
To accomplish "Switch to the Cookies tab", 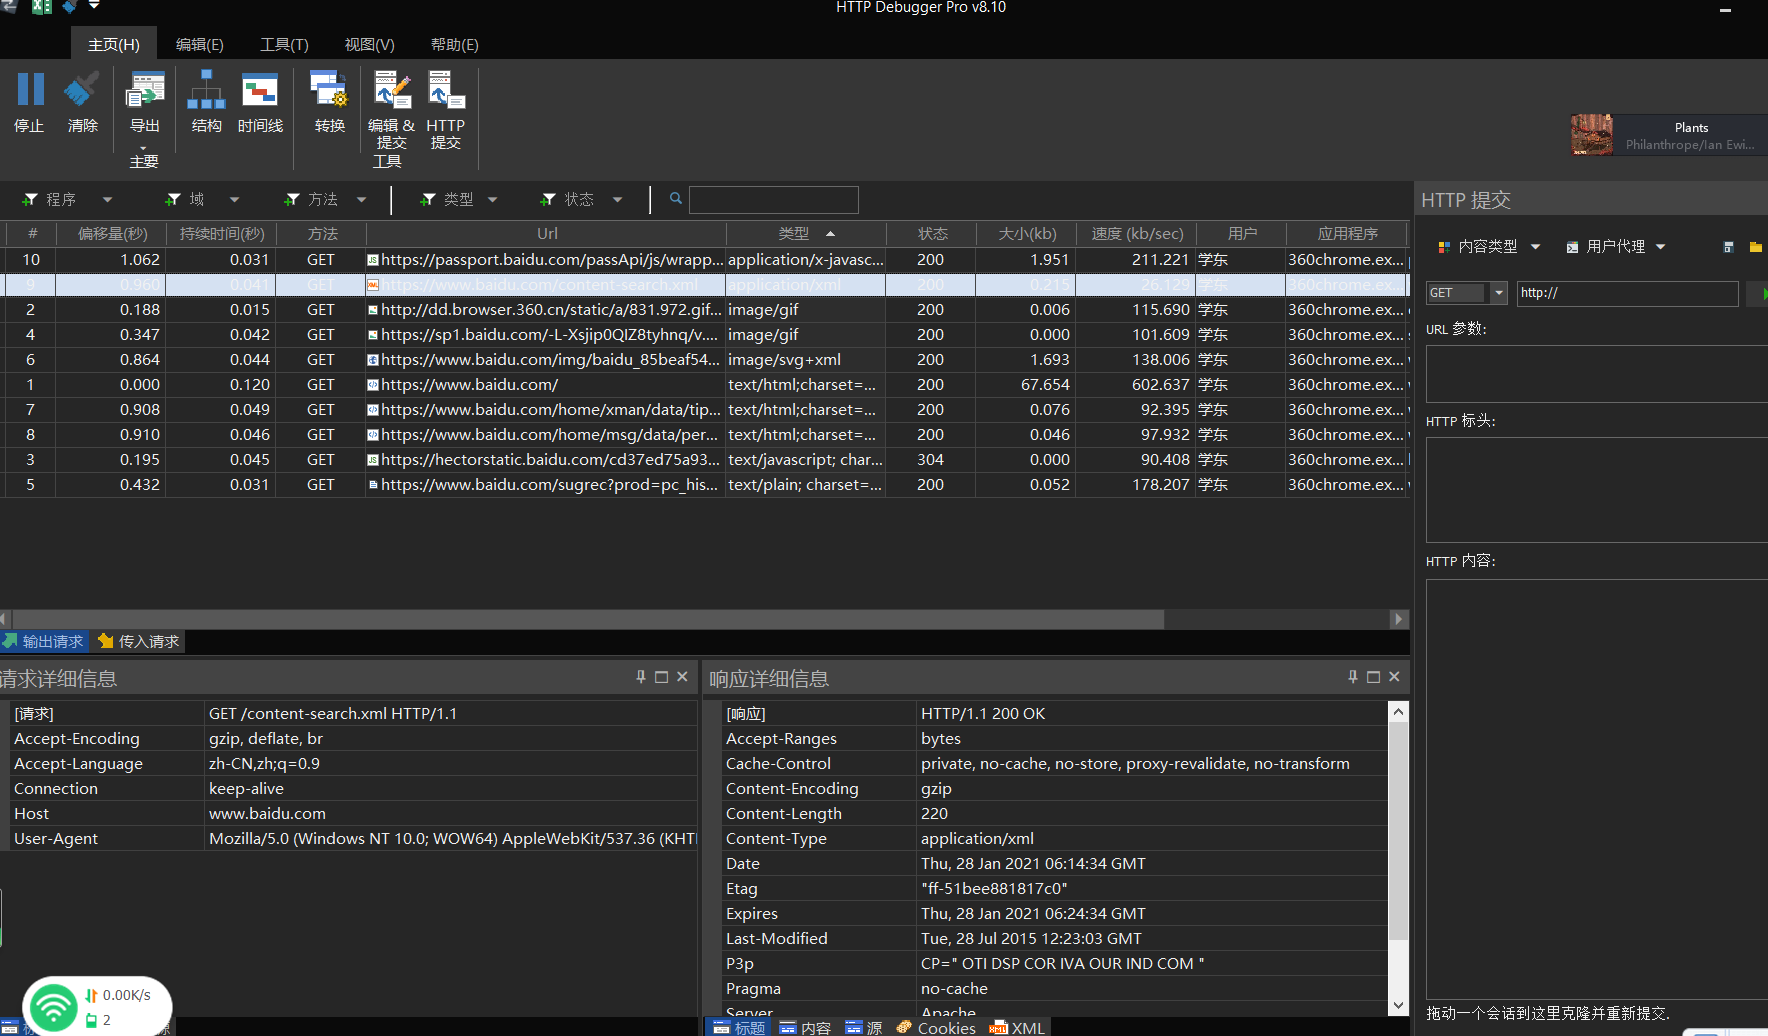I will (x=936, y=1027).
